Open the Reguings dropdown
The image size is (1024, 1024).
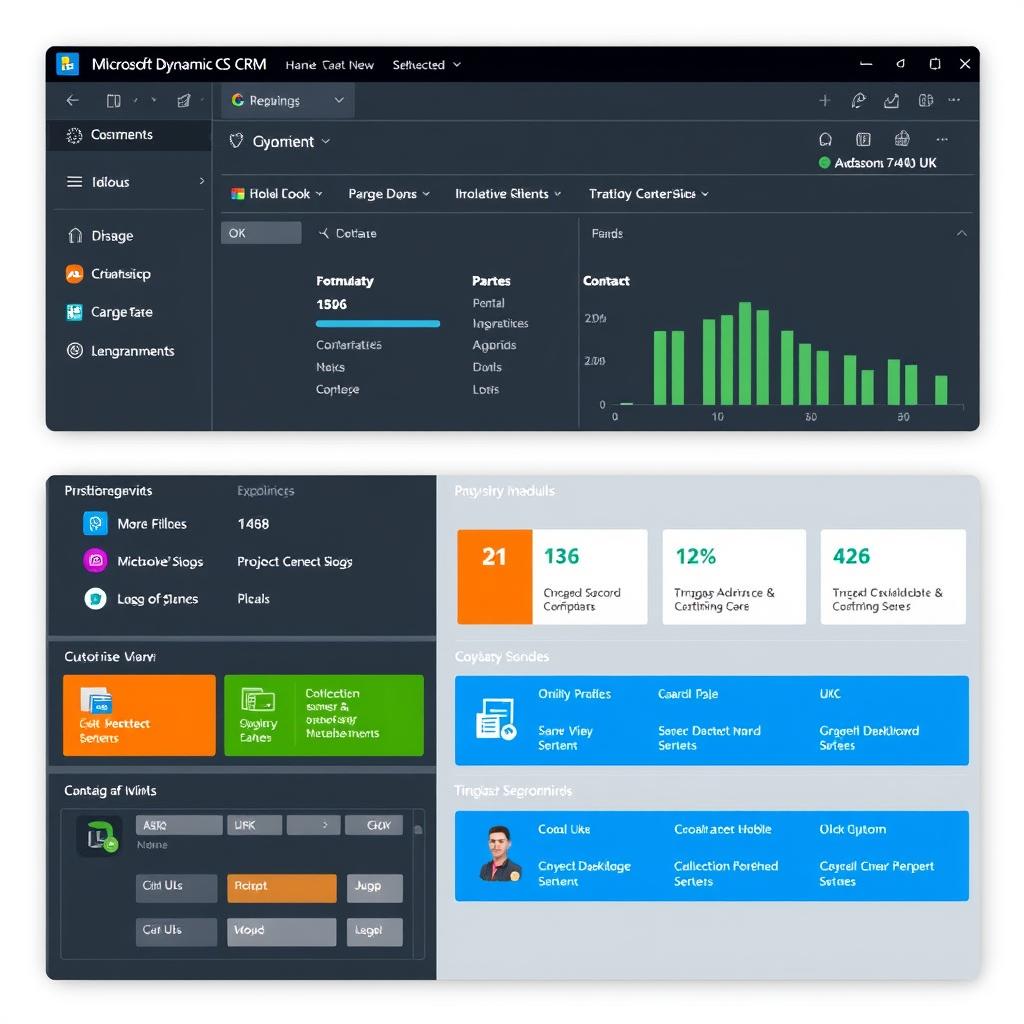(288, 100)
